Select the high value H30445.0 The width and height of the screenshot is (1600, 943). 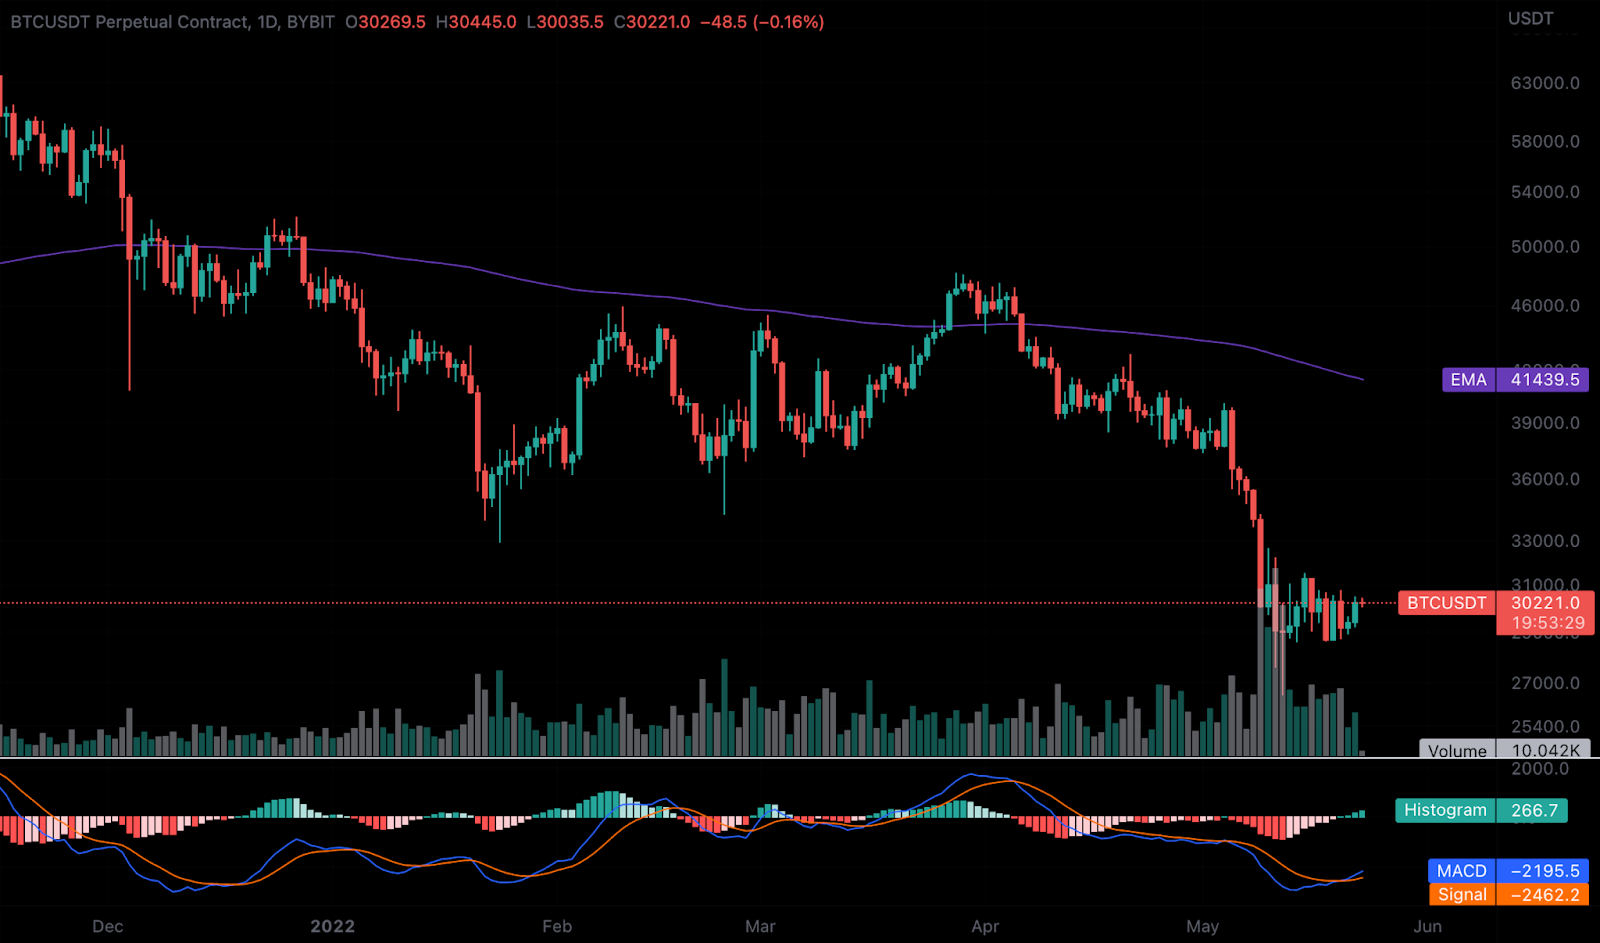[x=476, y=22]
